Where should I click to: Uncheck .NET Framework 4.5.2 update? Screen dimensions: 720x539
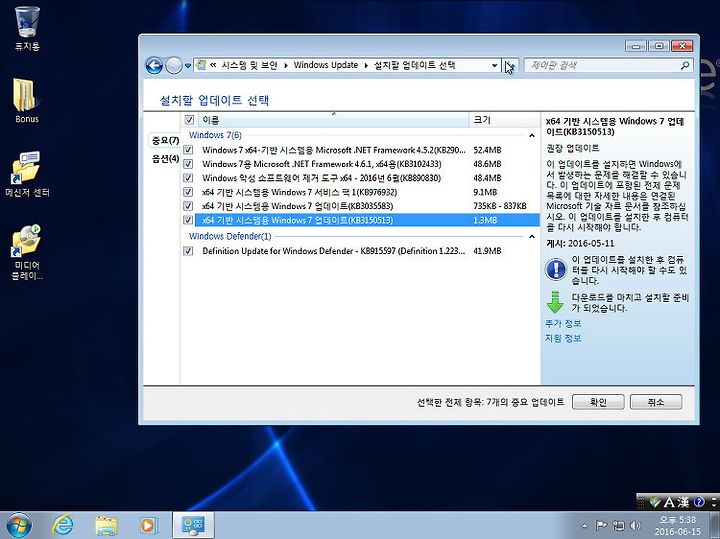[x=188, y=150]
